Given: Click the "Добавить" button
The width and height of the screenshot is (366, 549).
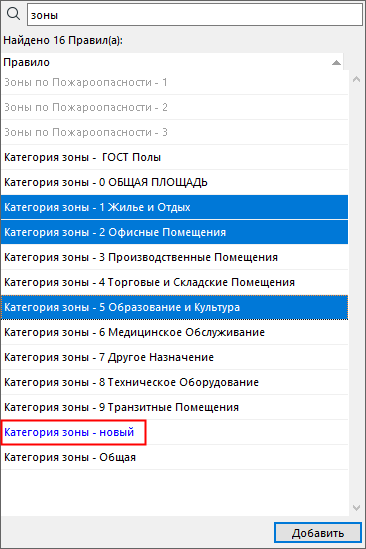Looking at the screenshot, I should (318, 533).
